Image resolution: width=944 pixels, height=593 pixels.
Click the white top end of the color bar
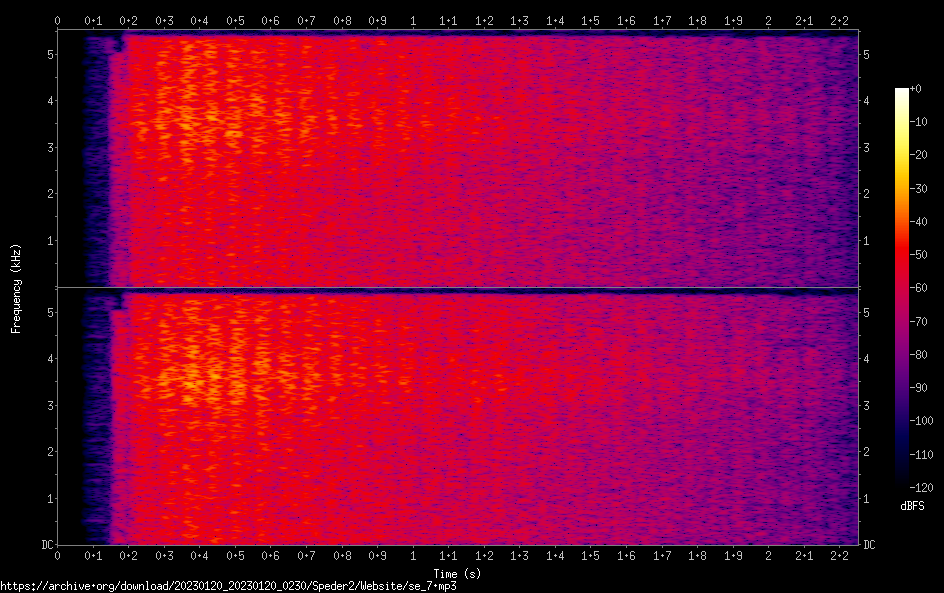point(902,91)
